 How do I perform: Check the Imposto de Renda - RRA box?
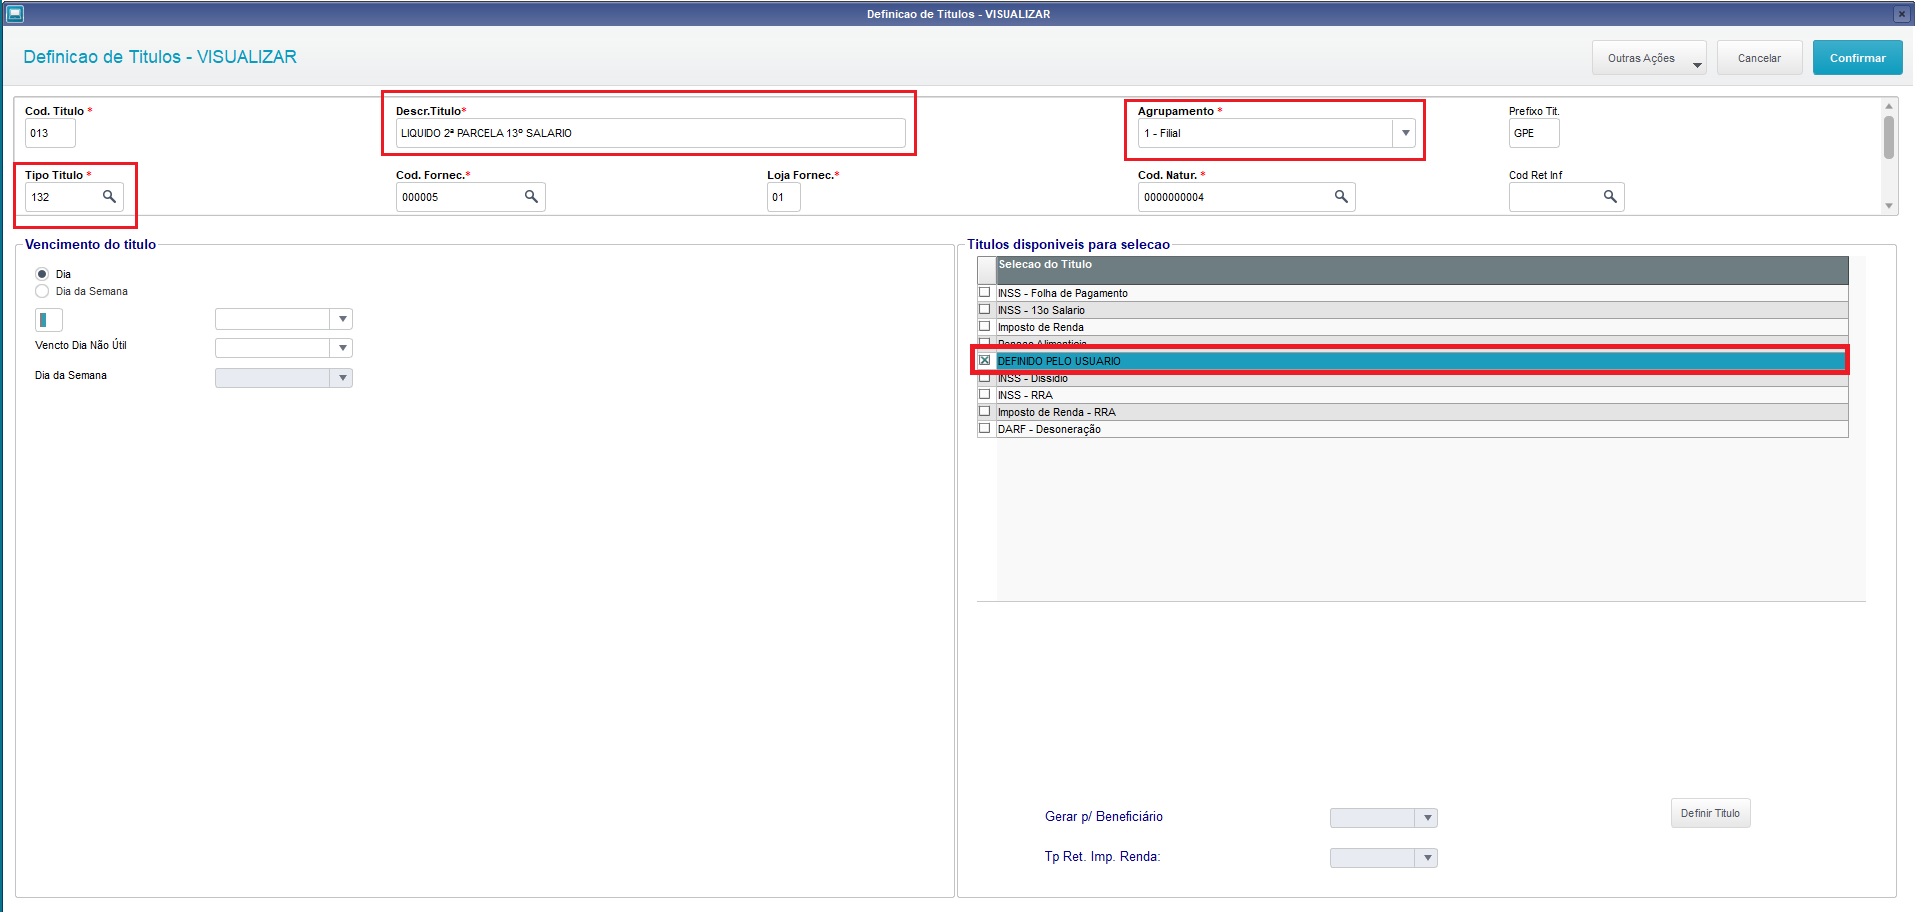985,411
